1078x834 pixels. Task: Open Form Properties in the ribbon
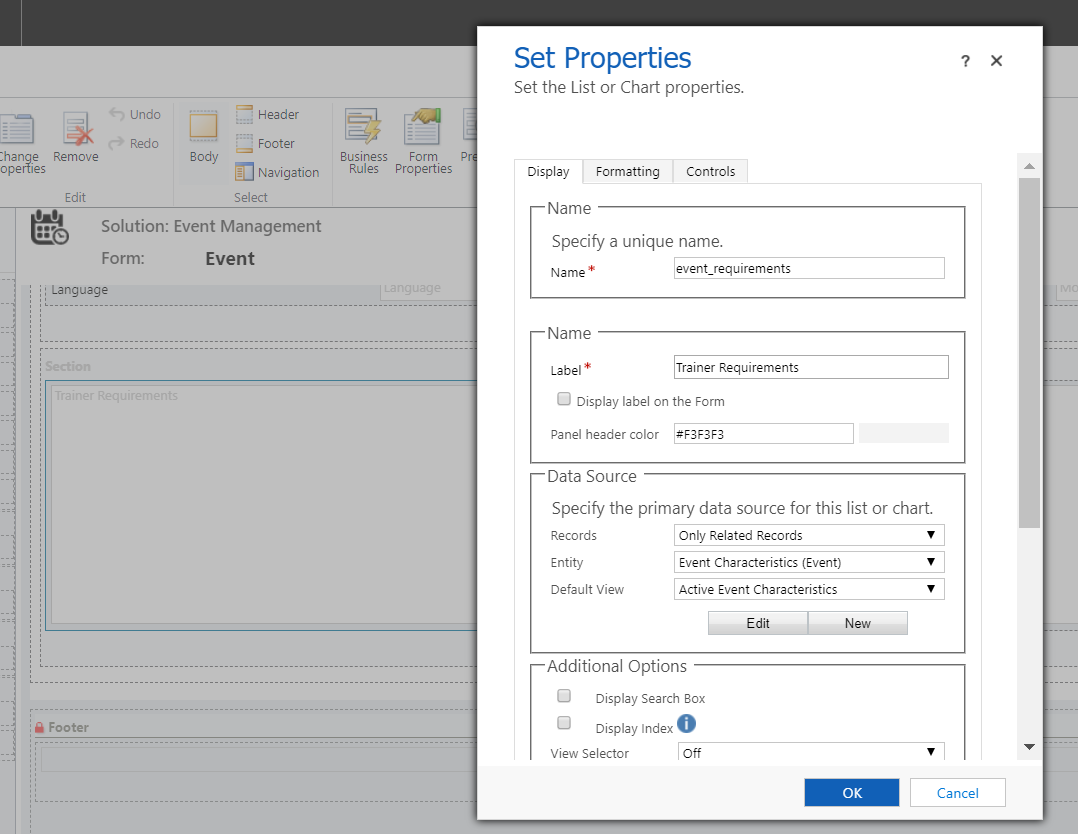click(423, 129)
